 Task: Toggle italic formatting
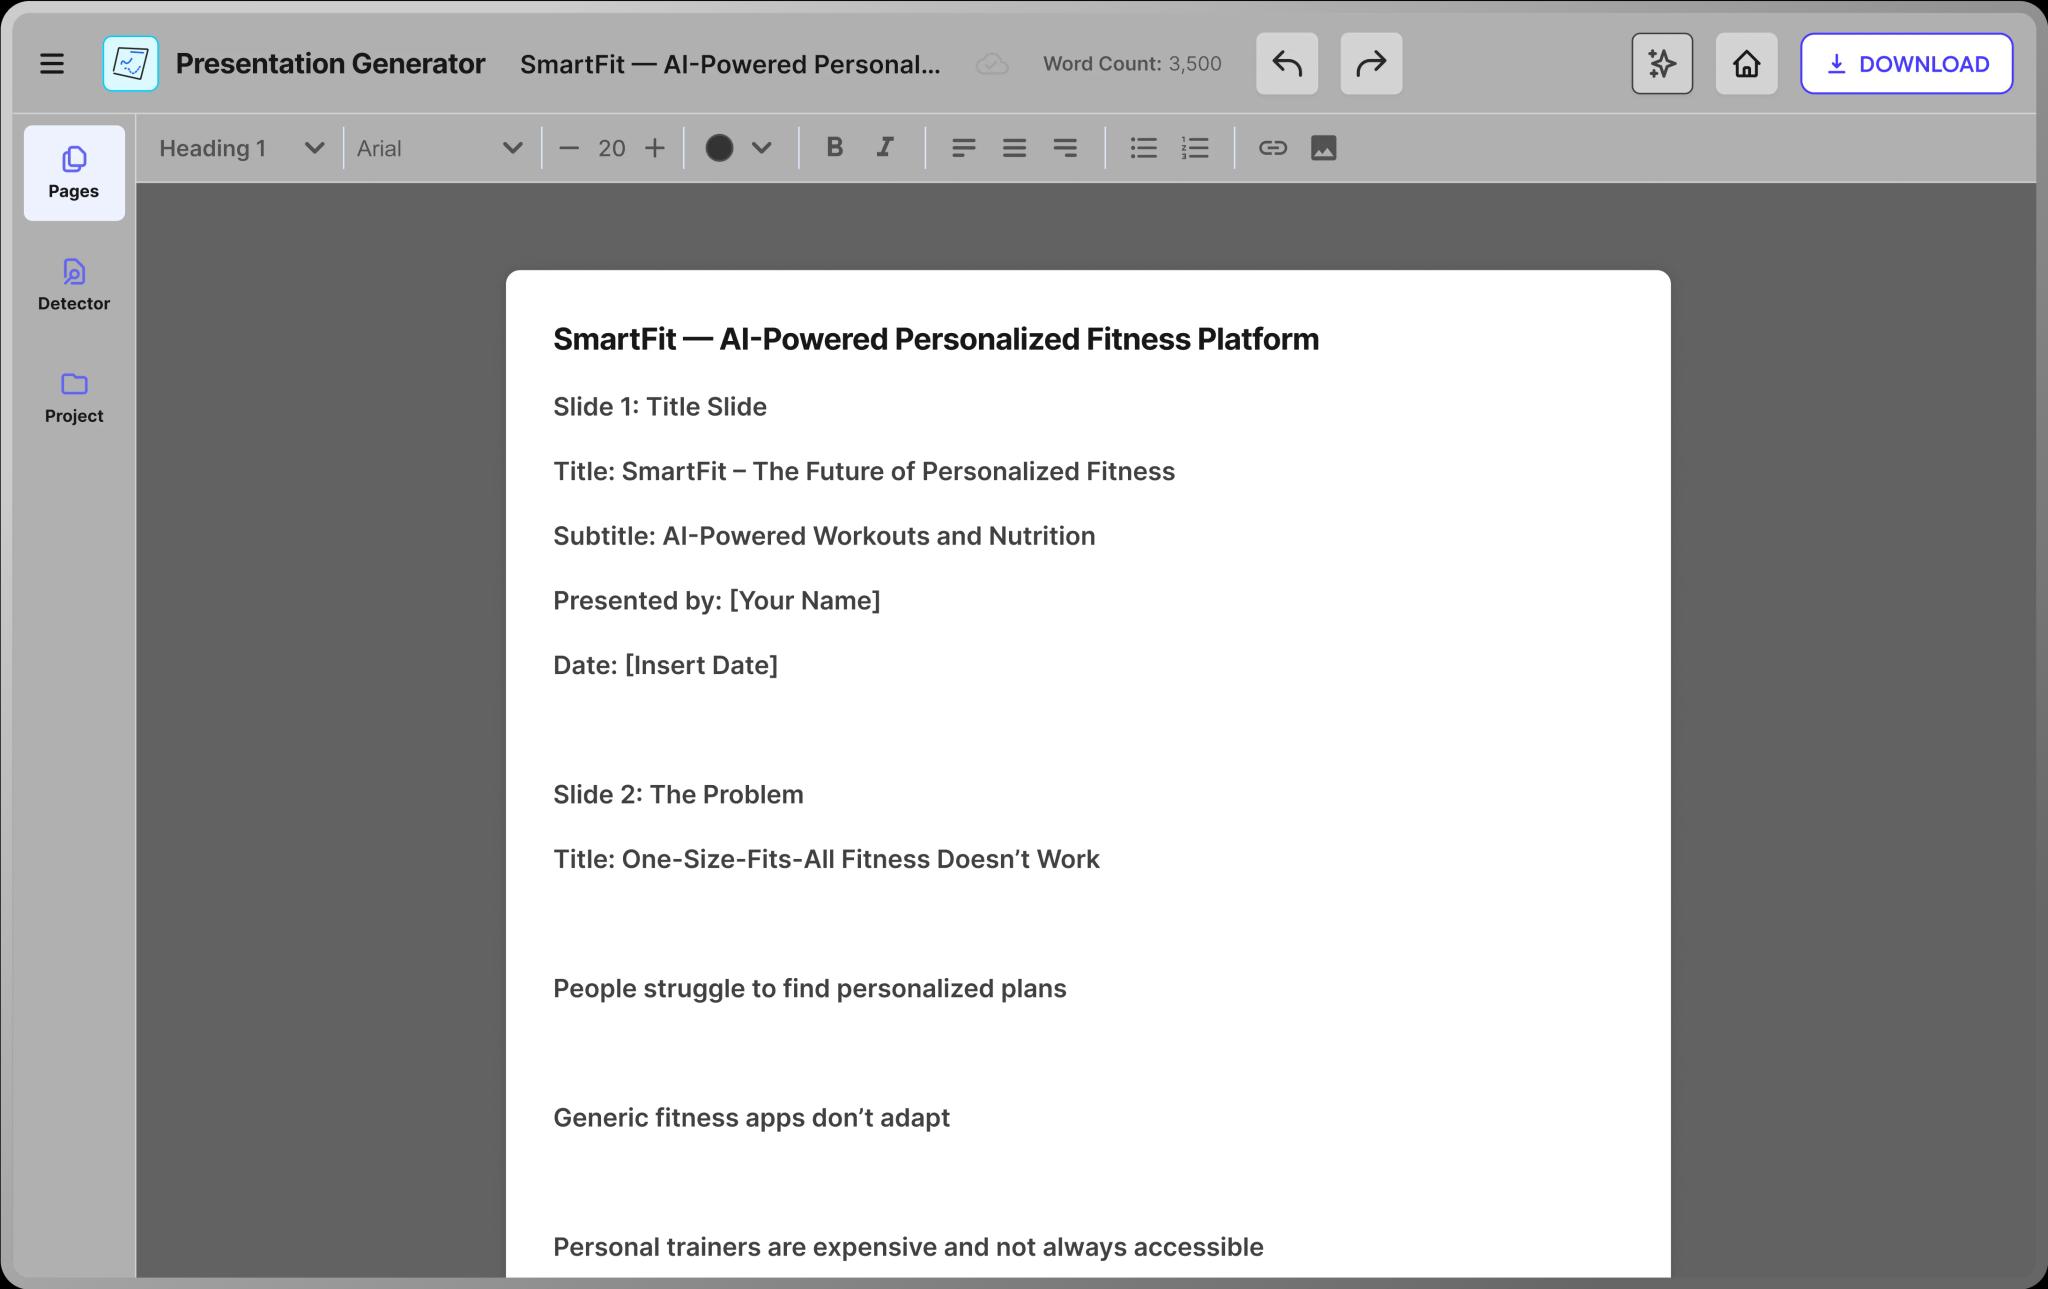coord(885,148)
